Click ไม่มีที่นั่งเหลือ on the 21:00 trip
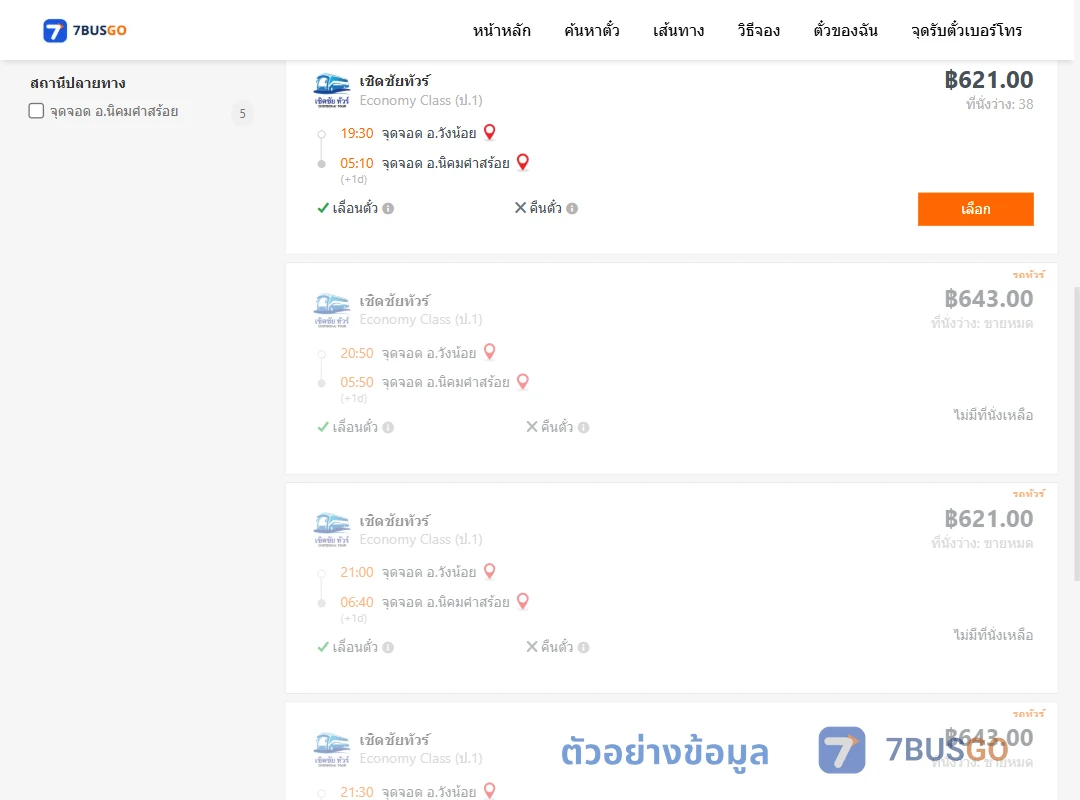 pyautogui.click(x=993, y=635)
